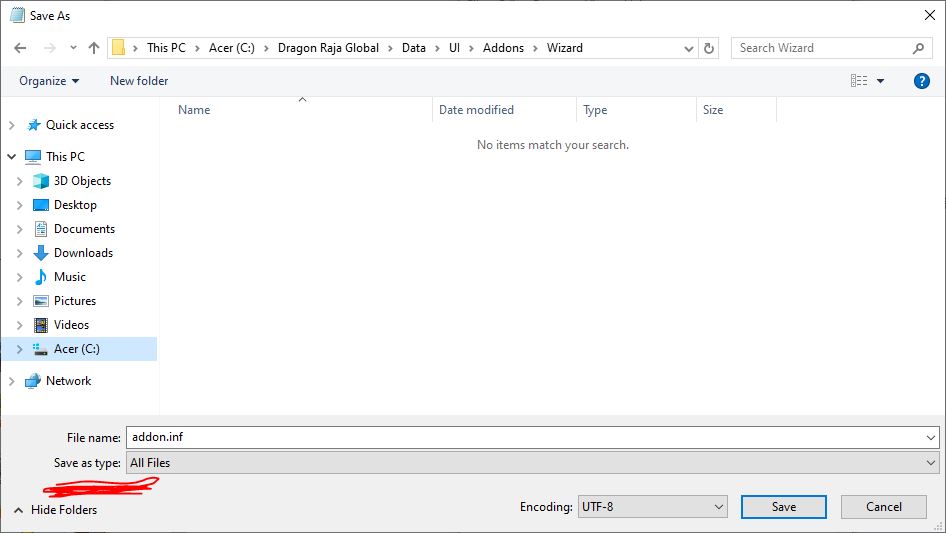The height and width of the screenshot is (533, 946).
Task: Open the Encoding UTF-8 dropdown
Action: point(652,507)
